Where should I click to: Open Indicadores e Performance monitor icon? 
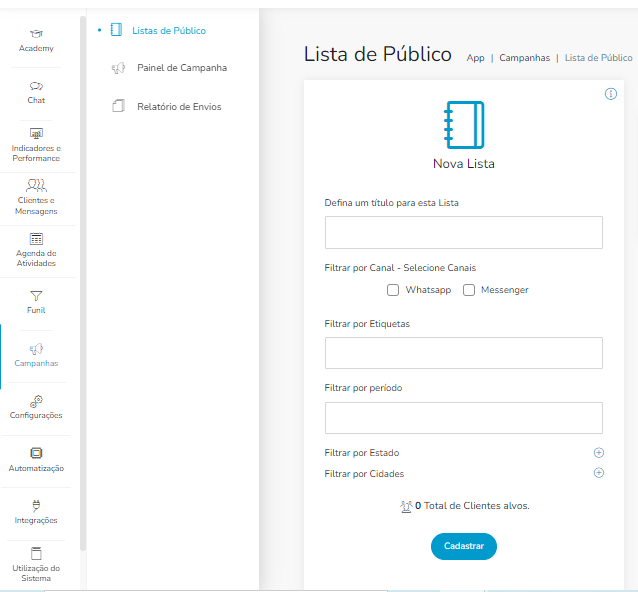pyautogui.click(x=36, y=133)
